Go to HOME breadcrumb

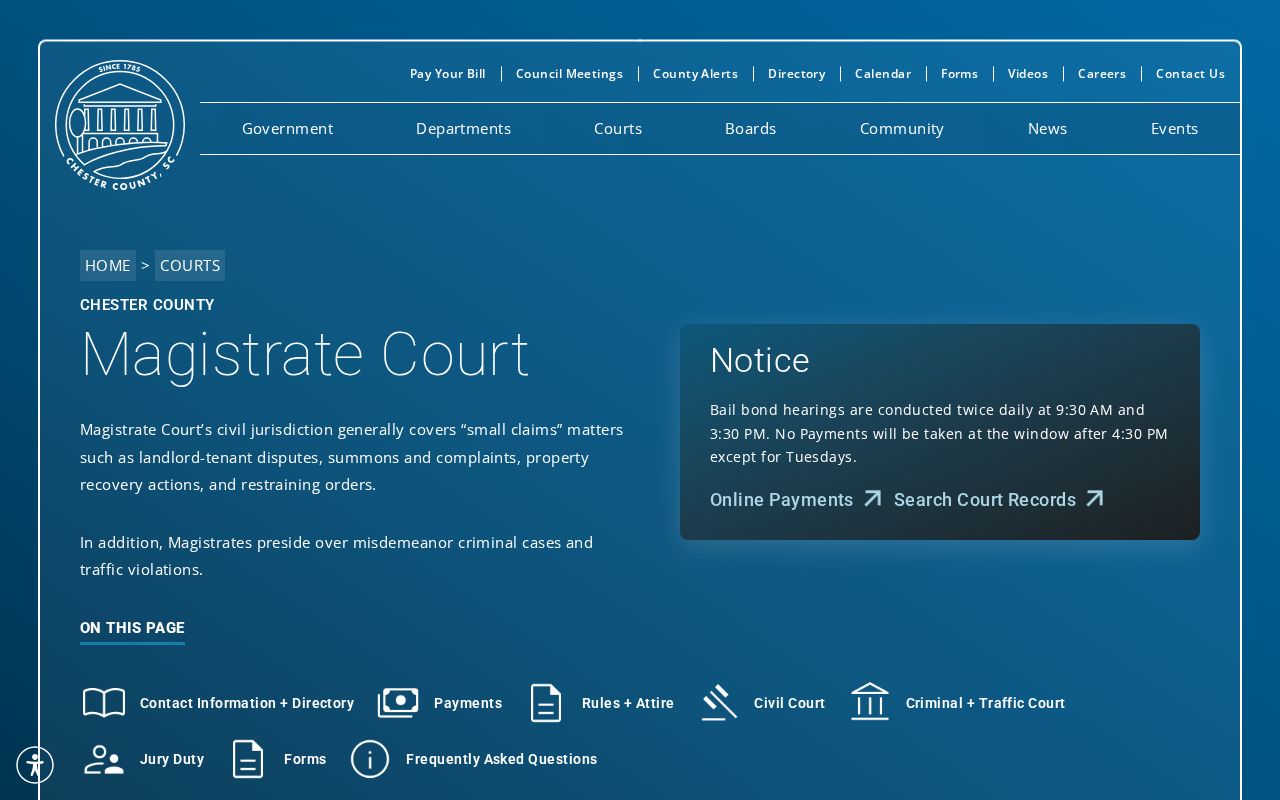pos(108,265)
